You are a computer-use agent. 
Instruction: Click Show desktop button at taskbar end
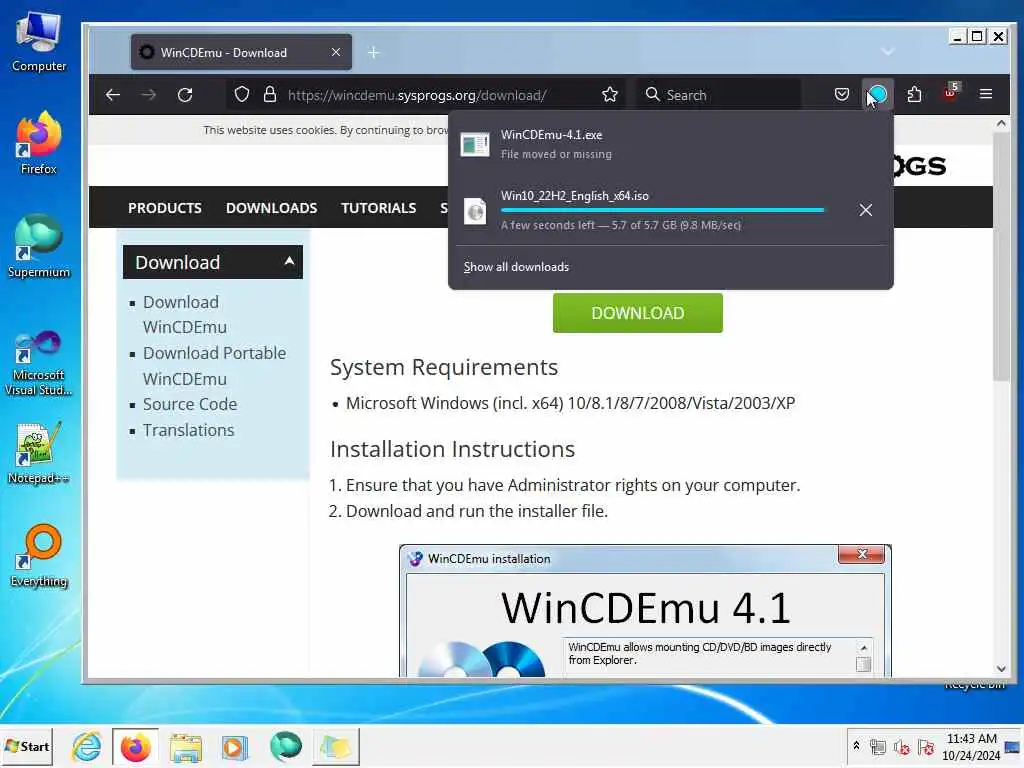coord(1013,746)
